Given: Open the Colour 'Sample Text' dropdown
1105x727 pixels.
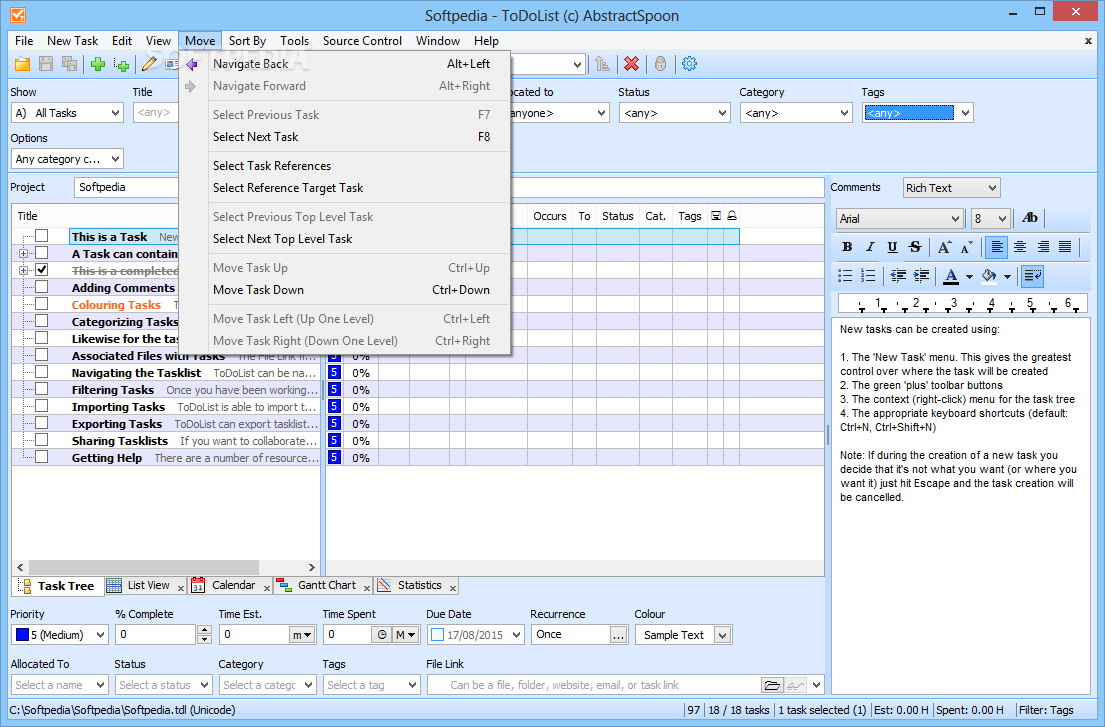Looking at the screenshot, I should coord(722,635).
